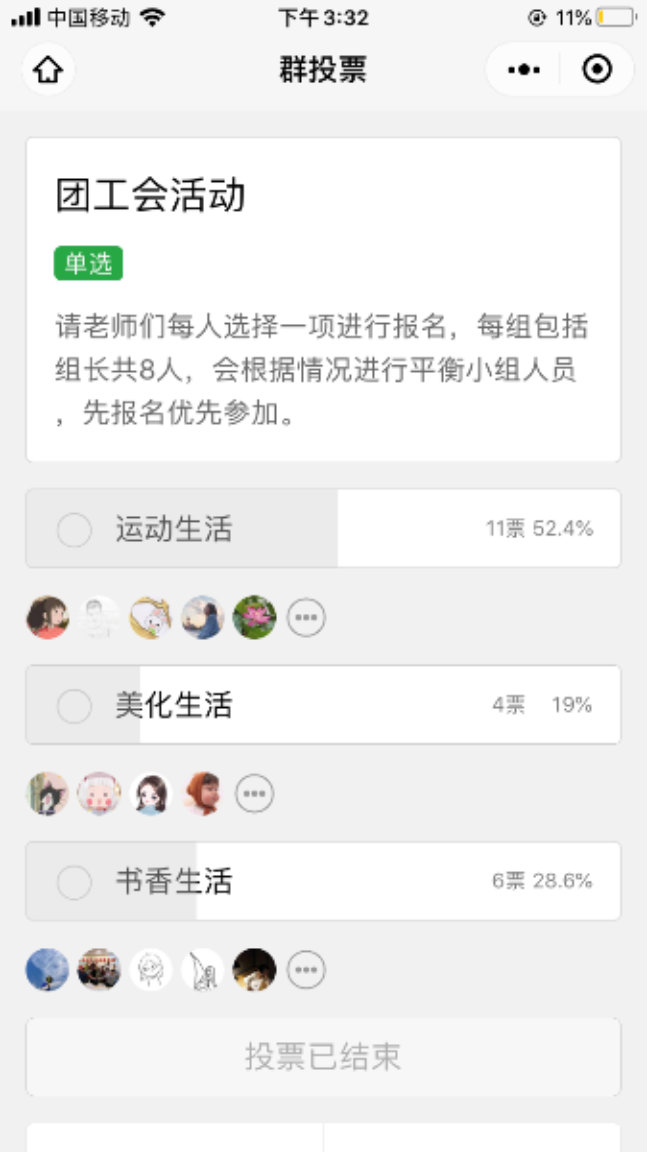The image size is (648, 1153).
Task: Tap the blue sky voter avatar
Action: [x=47, y=970]
